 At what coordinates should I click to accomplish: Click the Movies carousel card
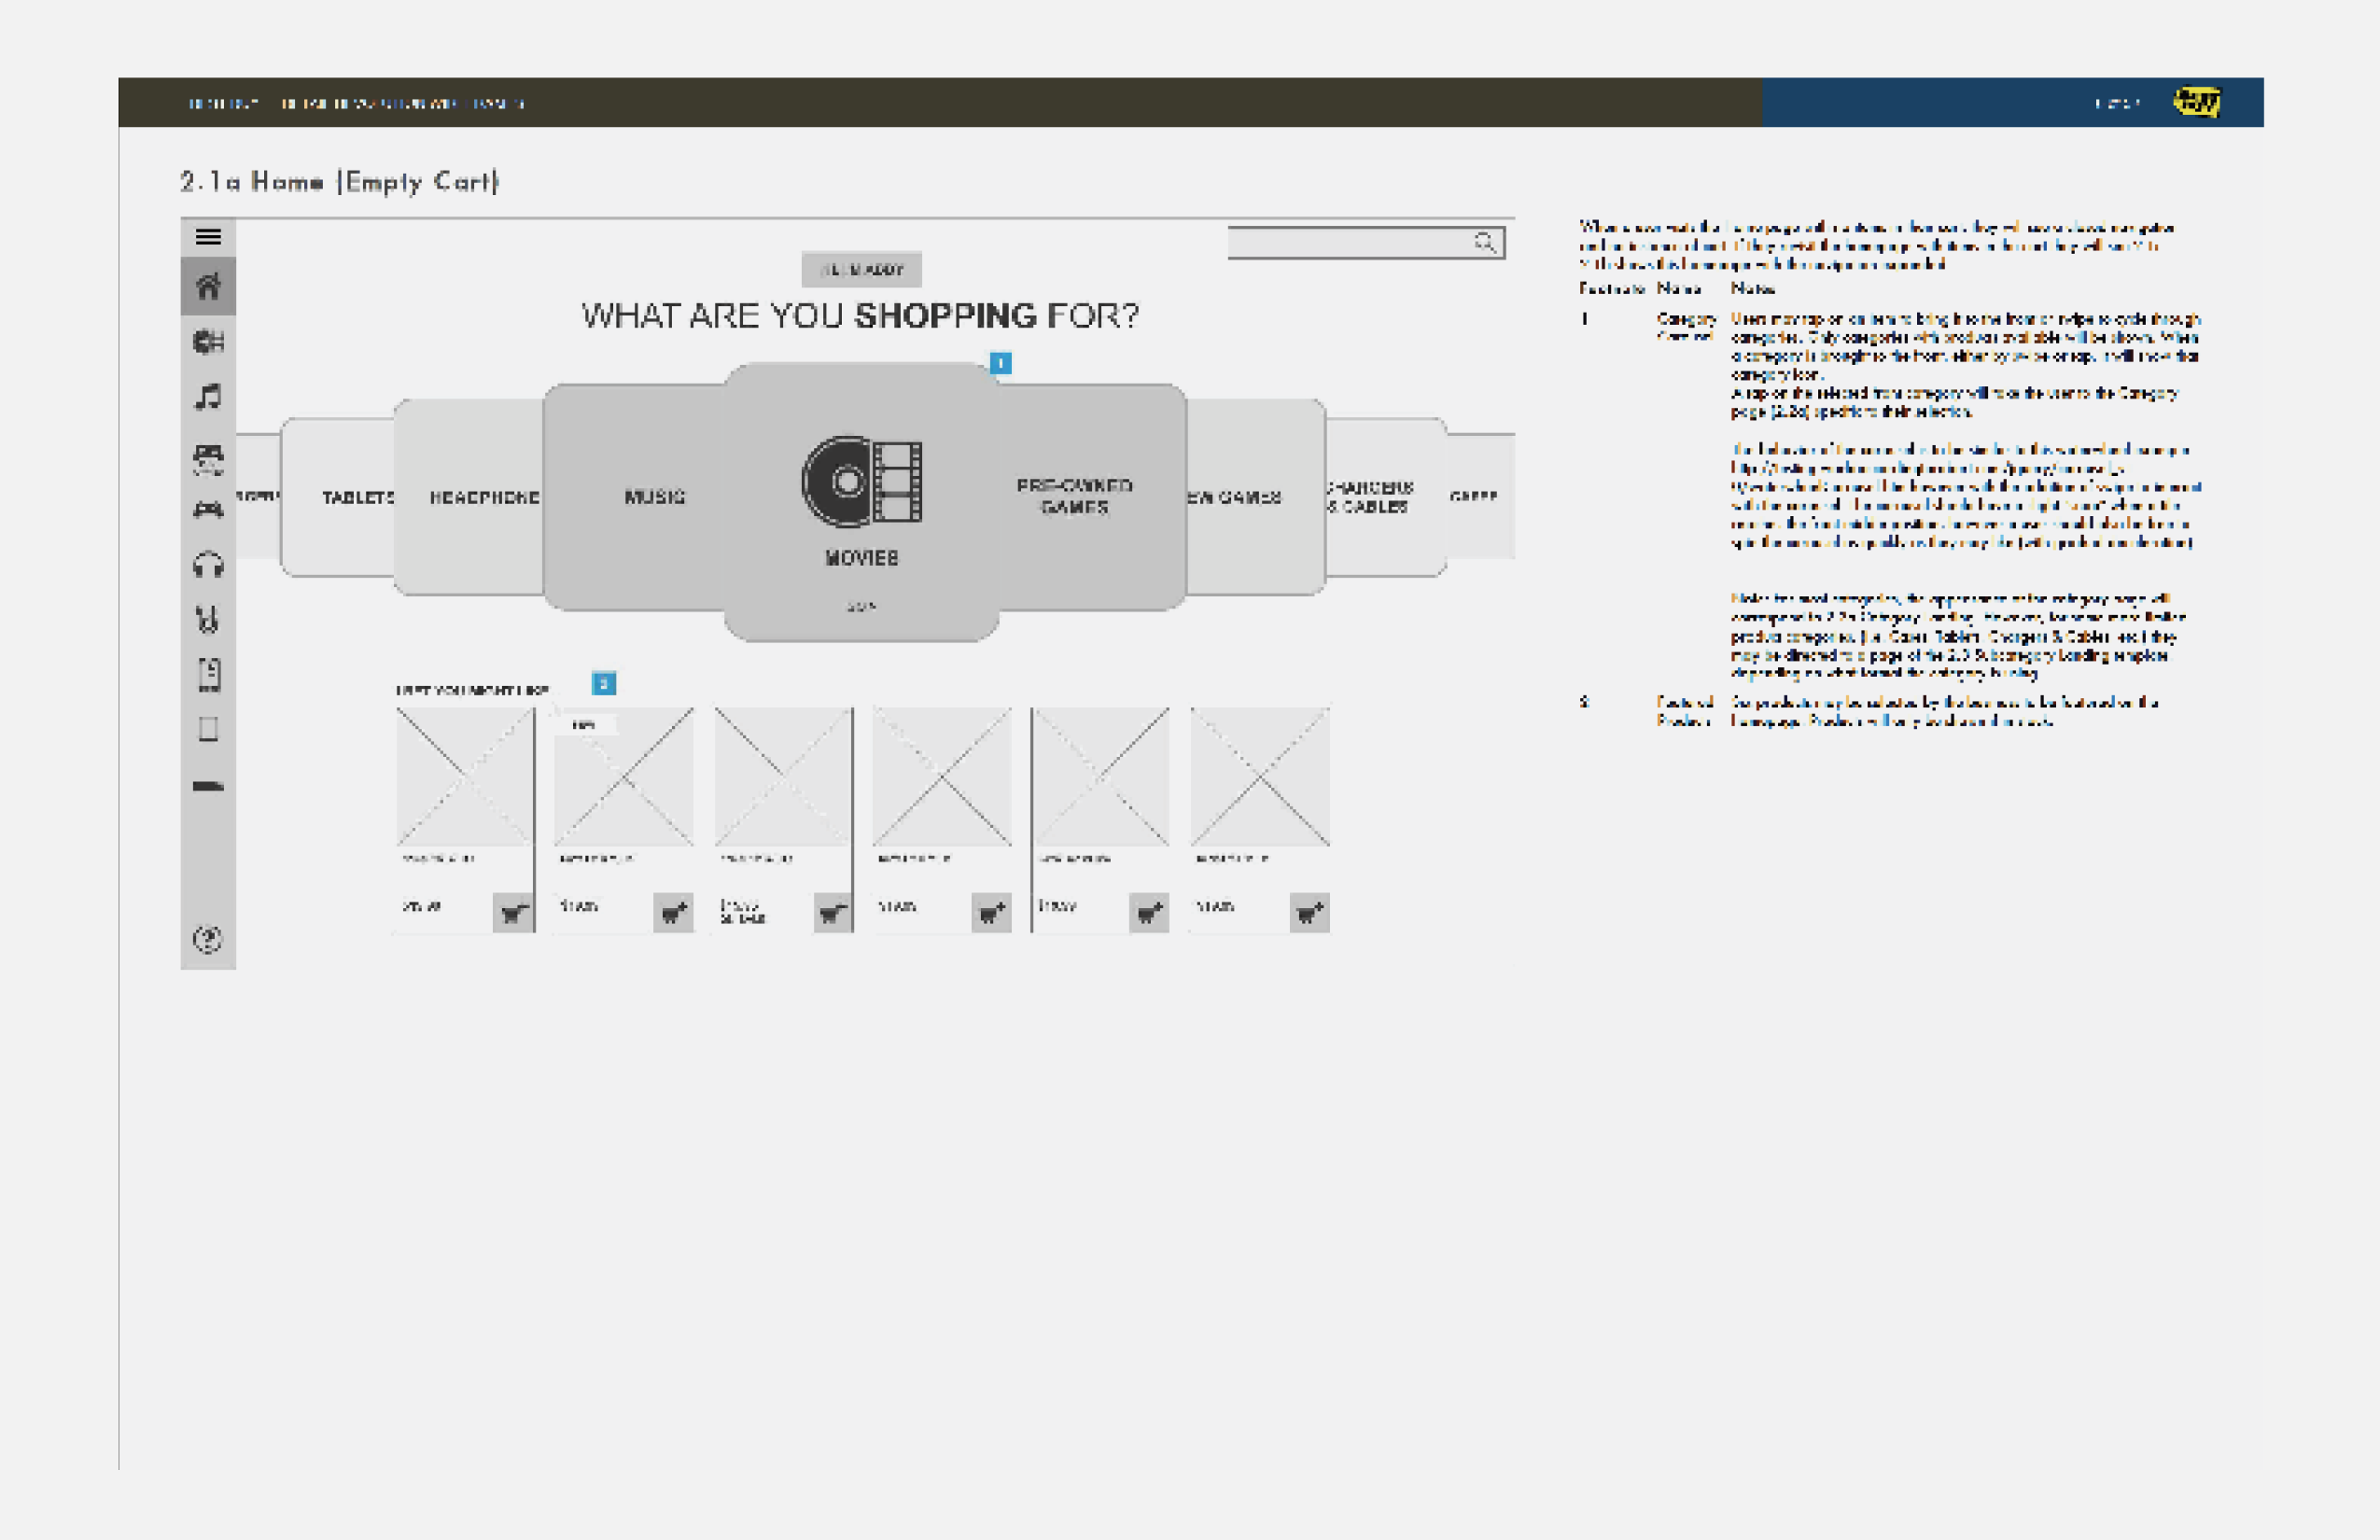tap(861, 502)
